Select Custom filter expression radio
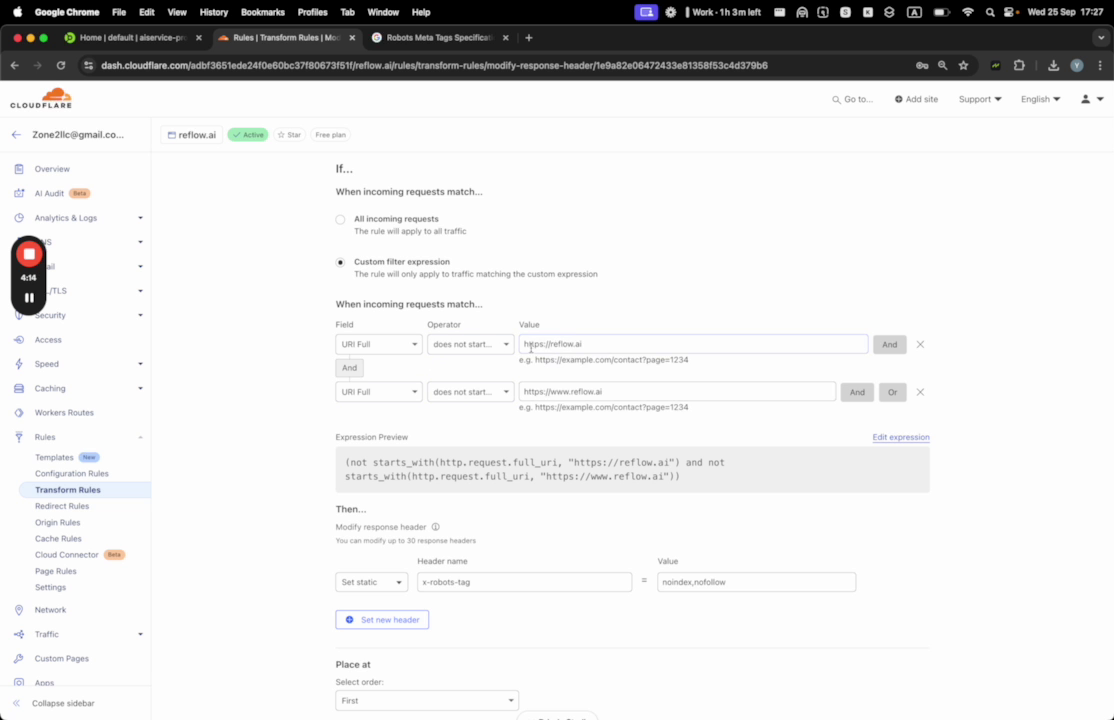This screenshot has height=720, width=1114. click(x=340, y=262)
